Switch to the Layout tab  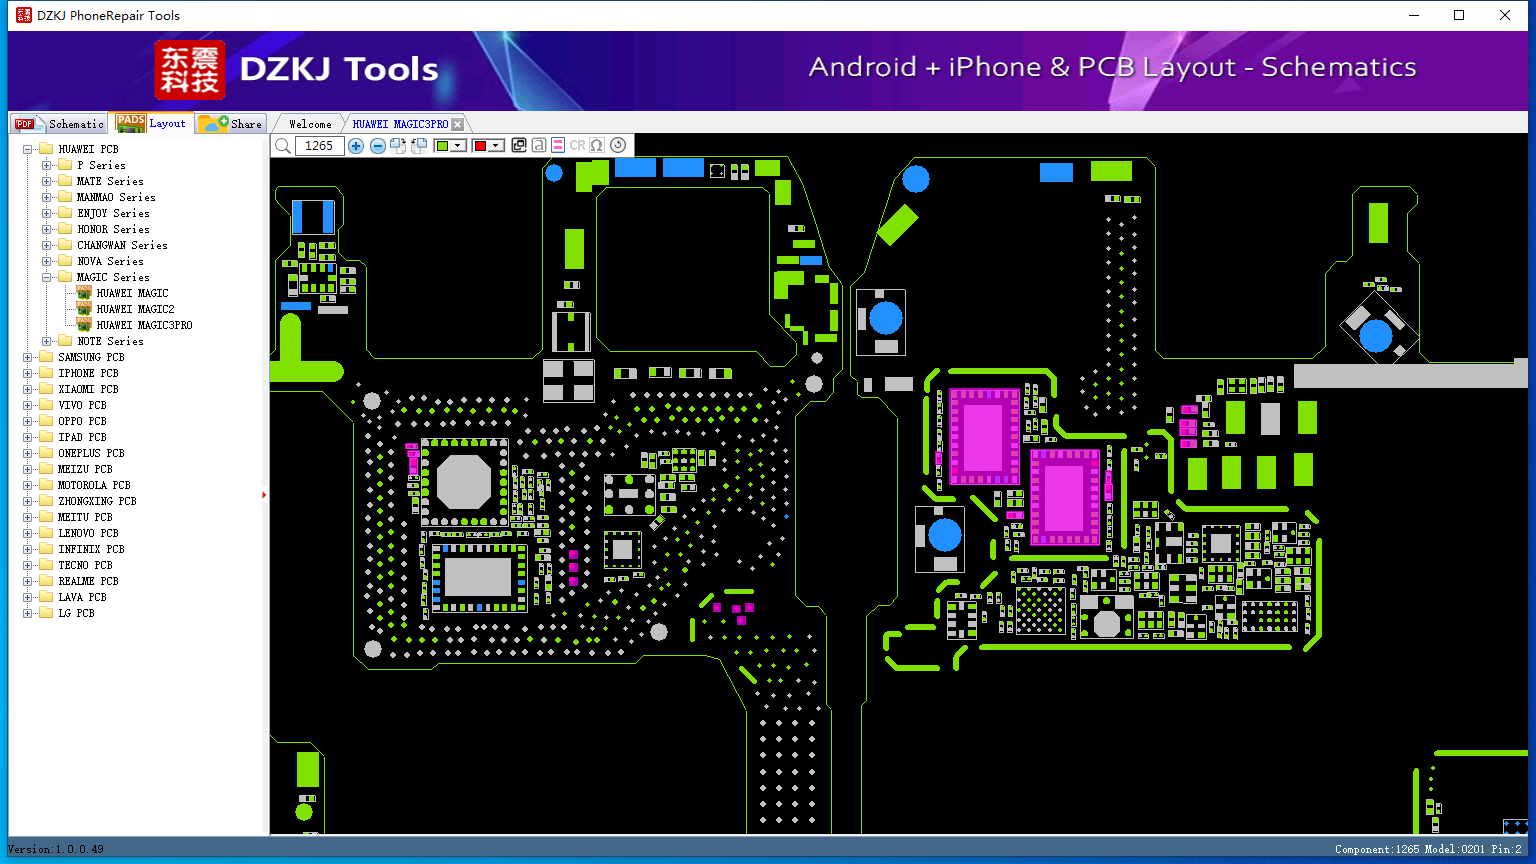point(151,123)
